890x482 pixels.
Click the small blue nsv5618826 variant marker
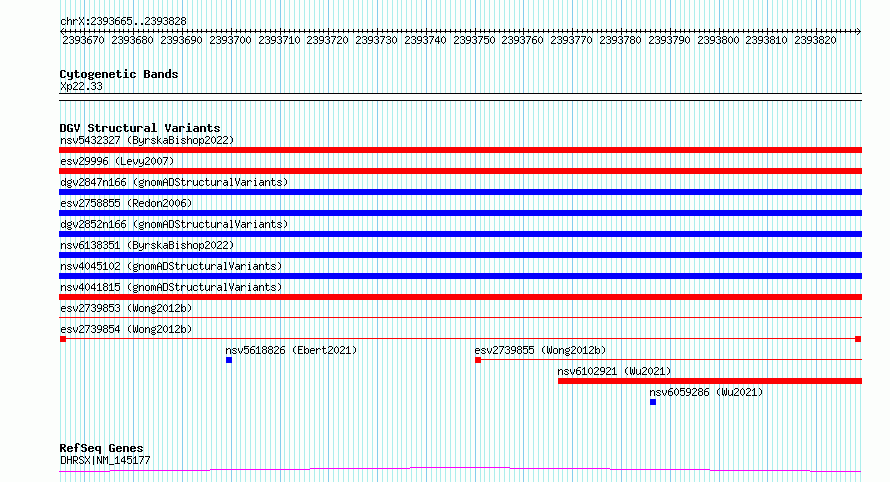[229, 360]
